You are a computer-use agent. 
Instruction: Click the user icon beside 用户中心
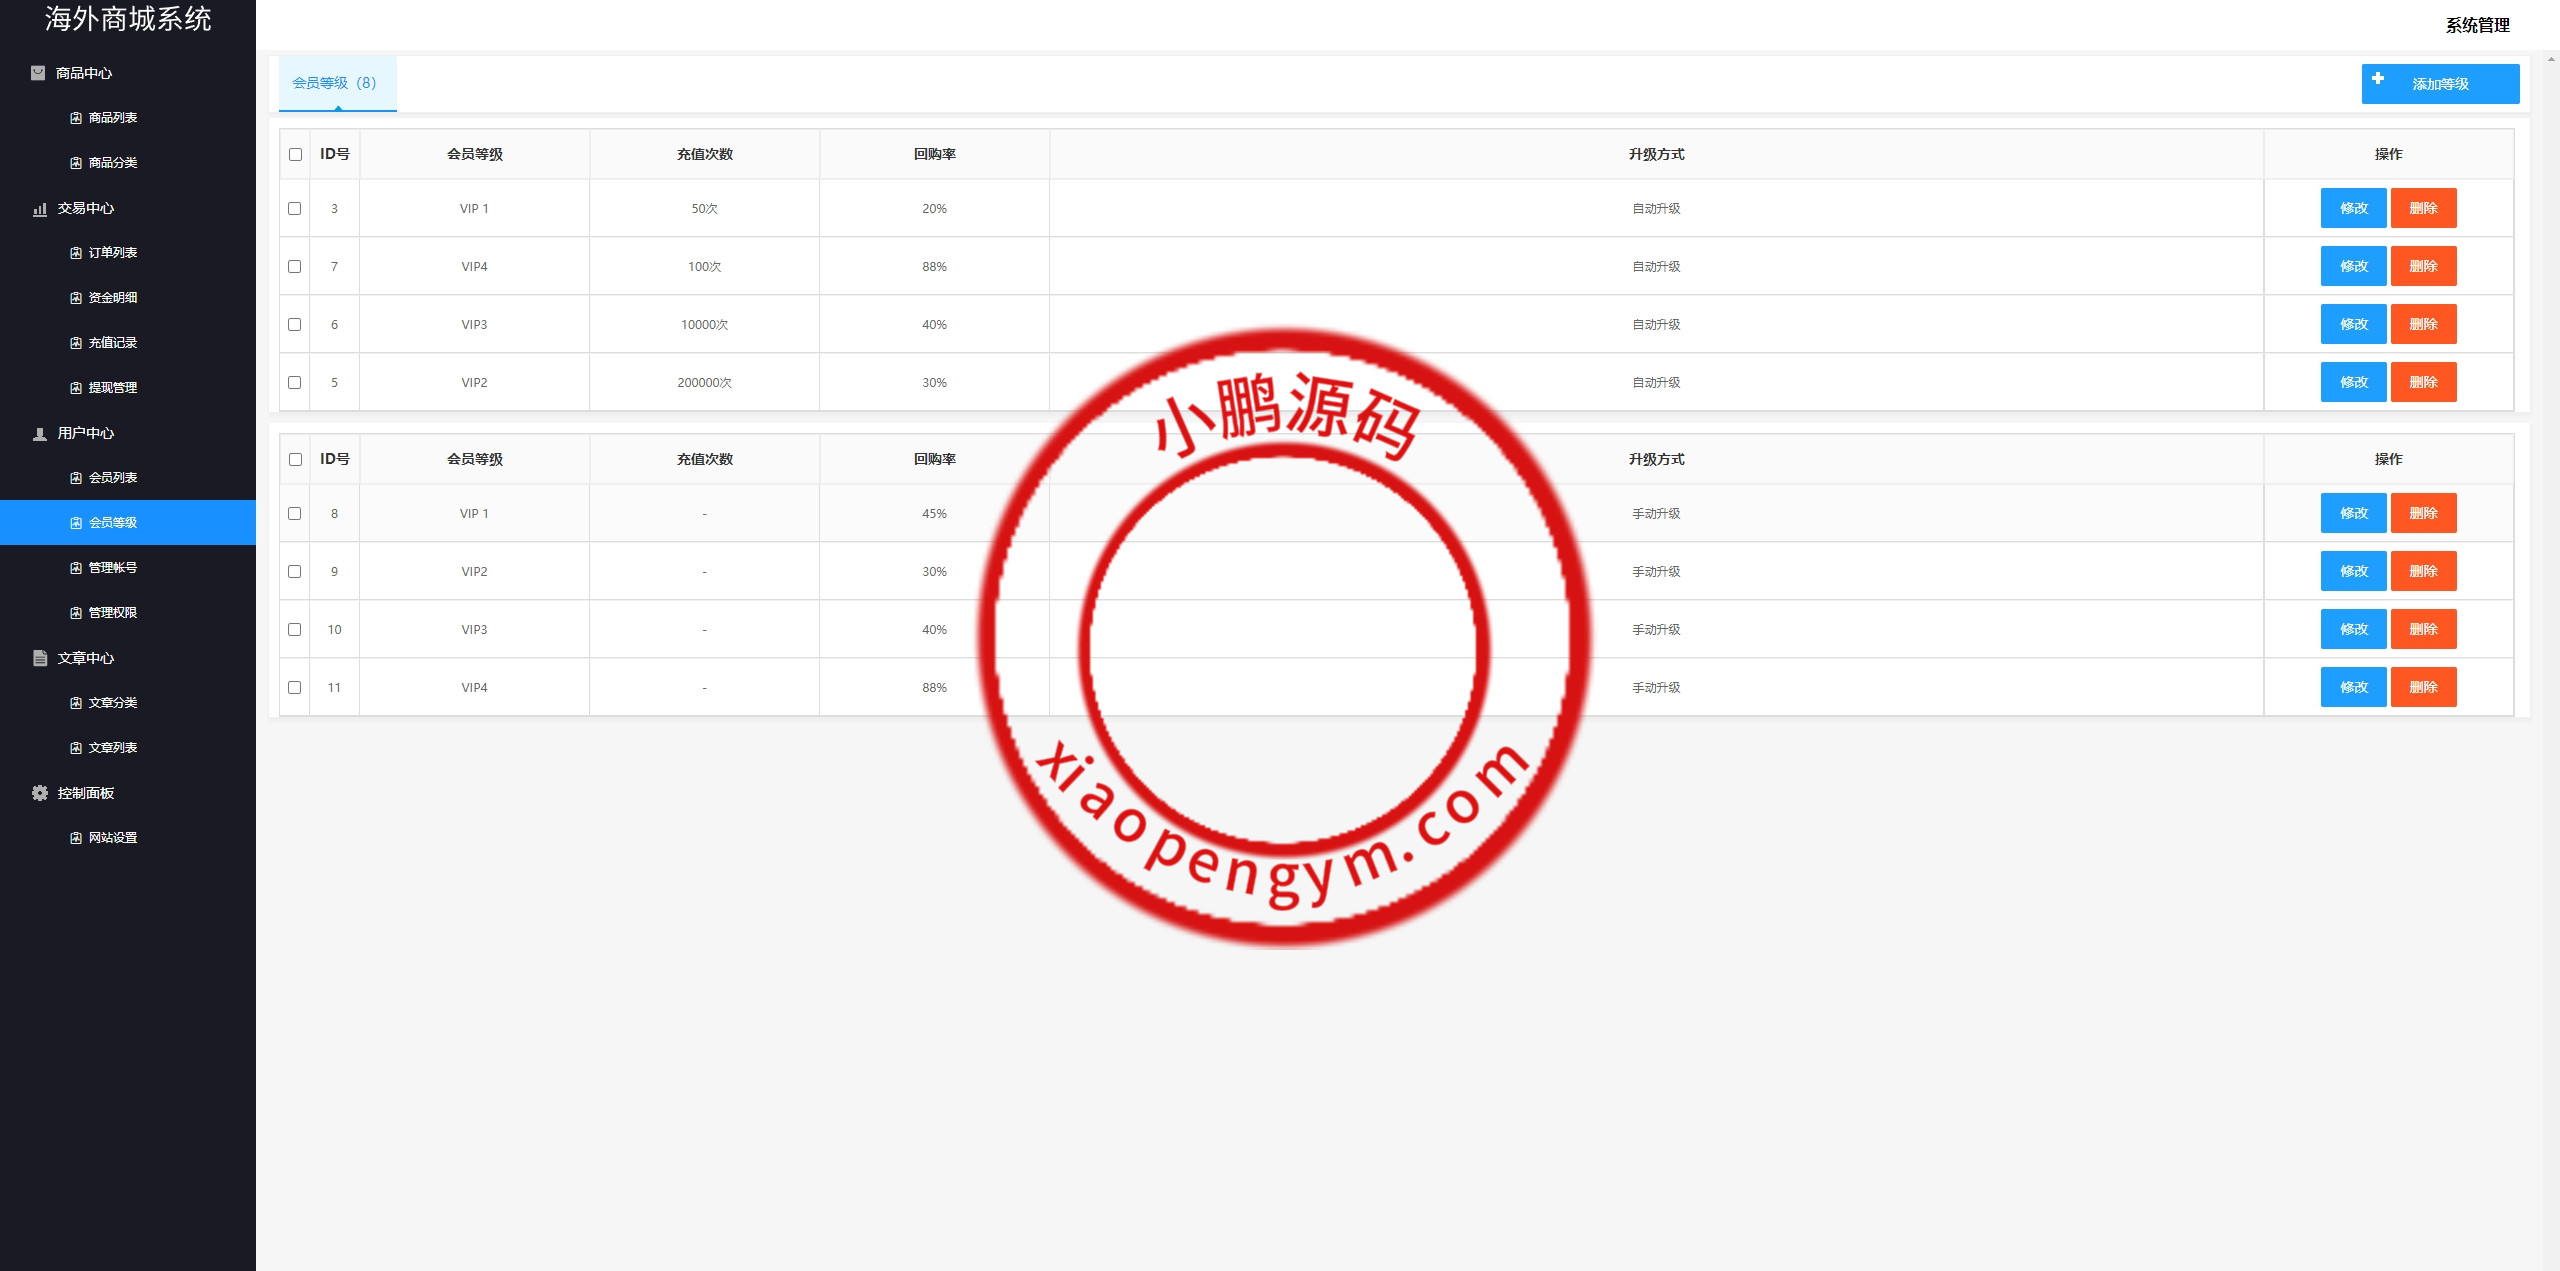coord(38,433)
